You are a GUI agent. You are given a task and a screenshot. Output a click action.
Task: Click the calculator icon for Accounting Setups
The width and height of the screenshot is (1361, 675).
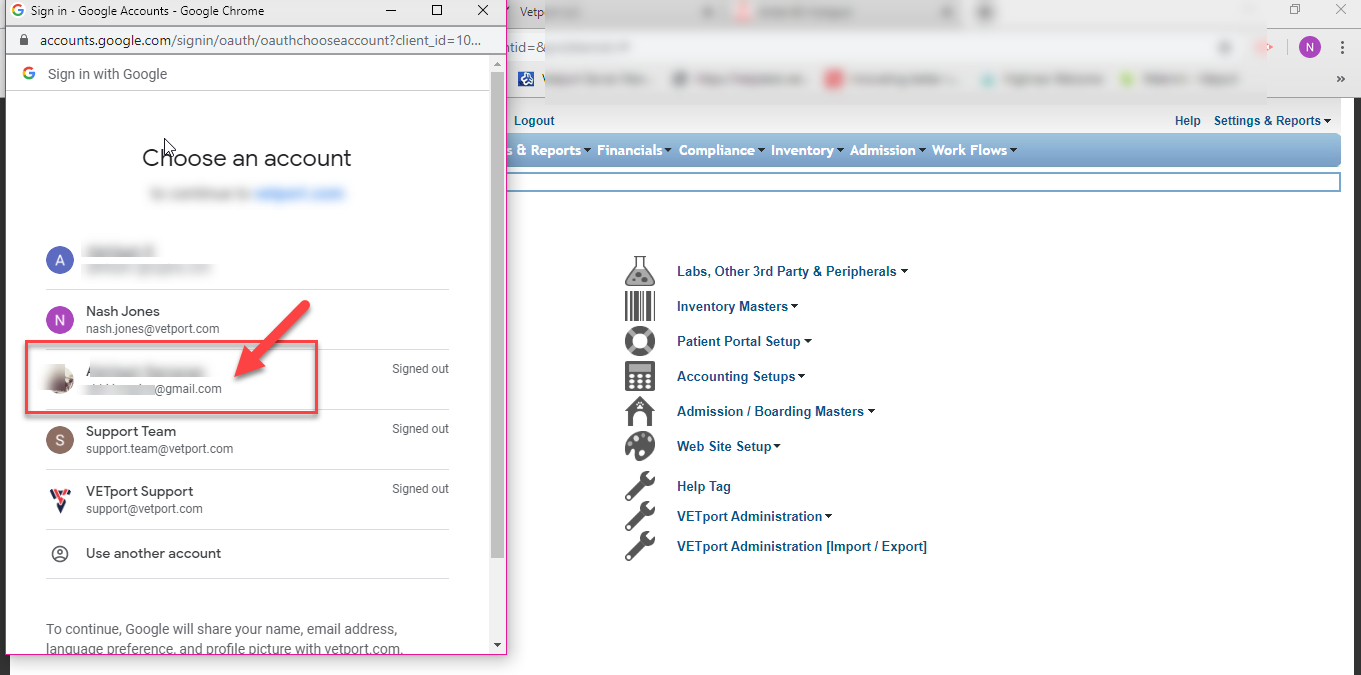(x=639, y=376)
